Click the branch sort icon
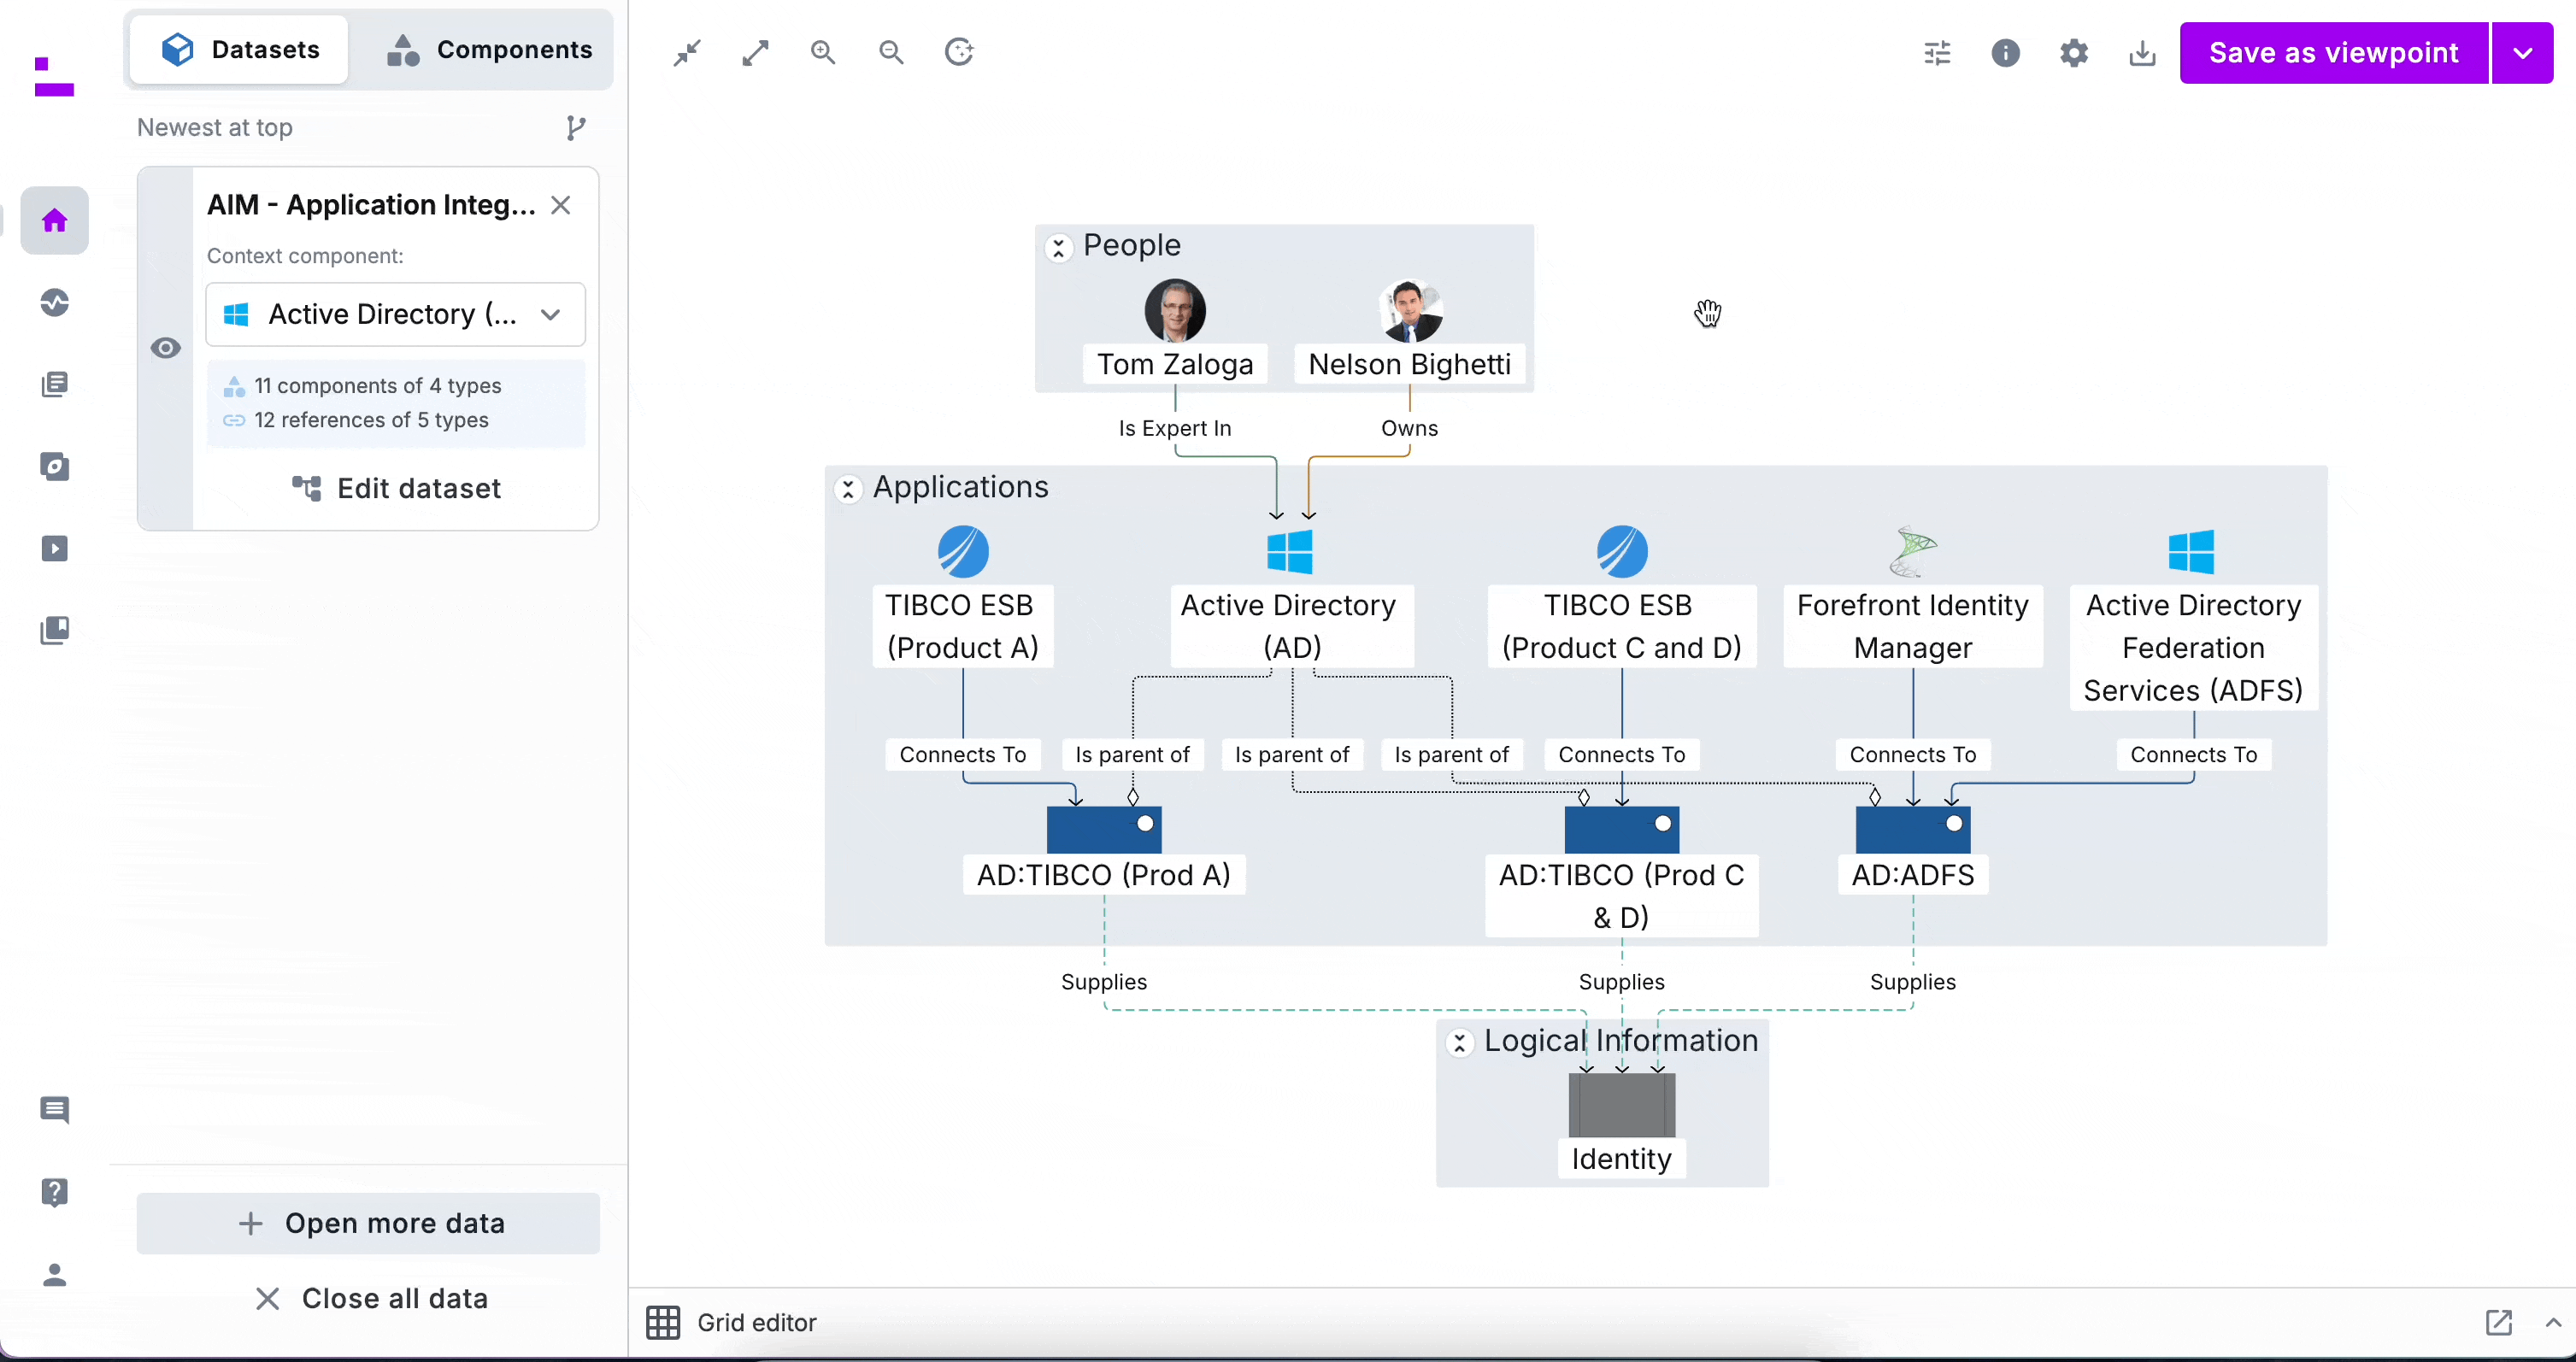Viewport: 2576px width, 1362px height. click(576, 128)
